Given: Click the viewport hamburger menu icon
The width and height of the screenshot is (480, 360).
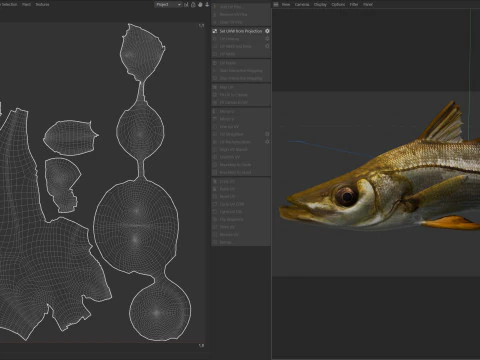Looking at the screenshot, I should 276,4.
